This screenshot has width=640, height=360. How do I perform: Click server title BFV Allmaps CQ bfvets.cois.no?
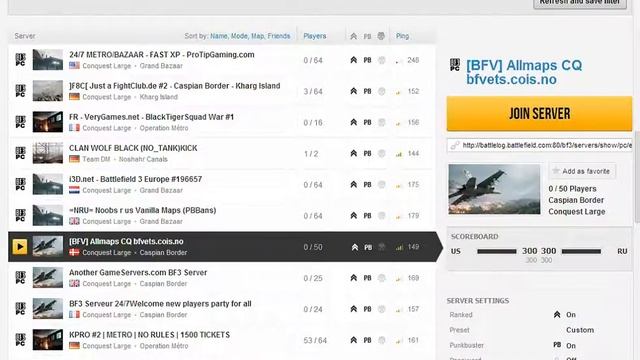point(524,72)
